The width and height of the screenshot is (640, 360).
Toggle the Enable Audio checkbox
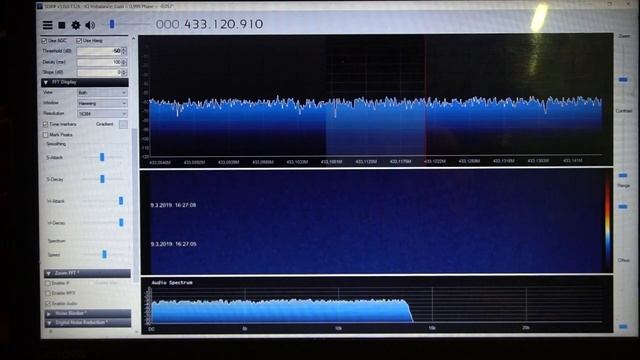tap(48, 303)
